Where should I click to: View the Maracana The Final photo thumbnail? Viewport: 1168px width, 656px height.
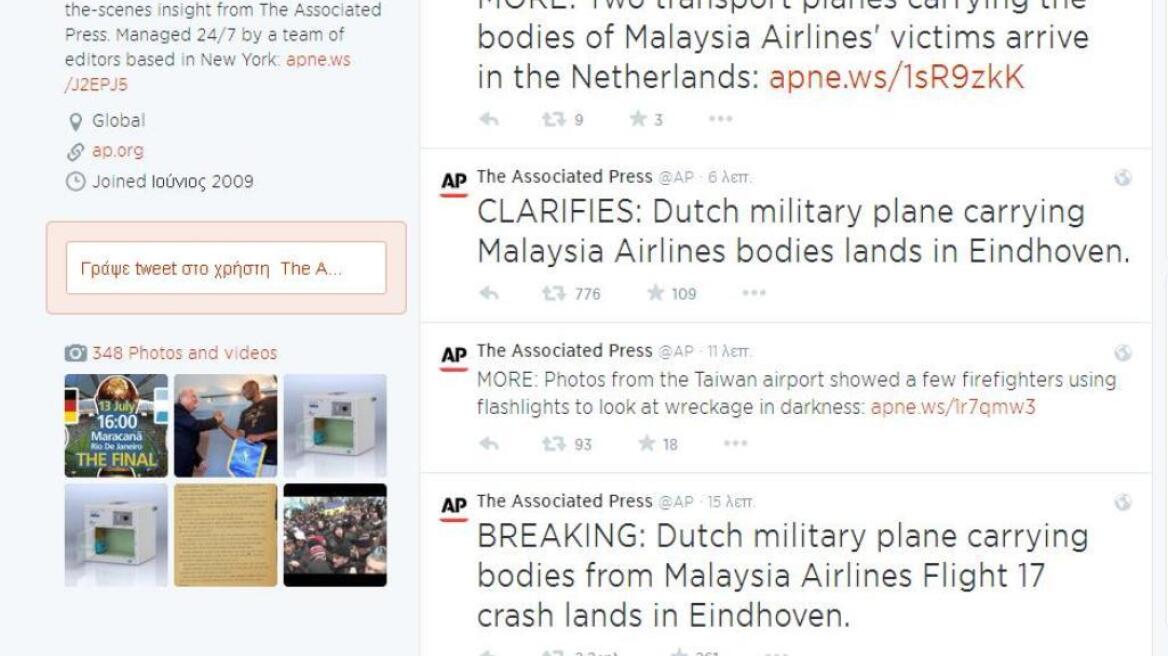[116, 425]
